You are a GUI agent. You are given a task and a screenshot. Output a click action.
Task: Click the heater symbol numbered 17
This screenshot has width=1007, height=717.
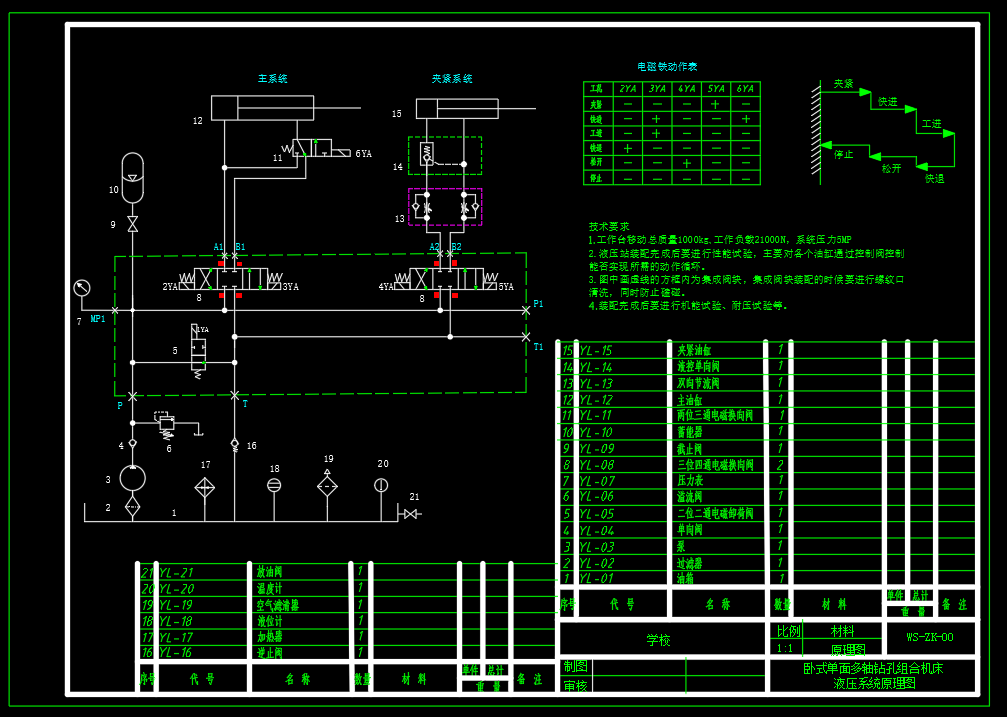pos(205,489)
